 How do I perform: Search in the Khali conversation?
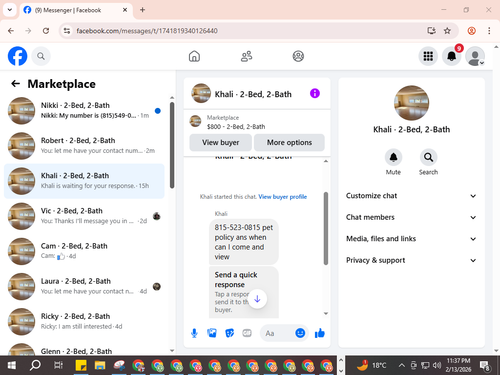click(x=428, y=157)
